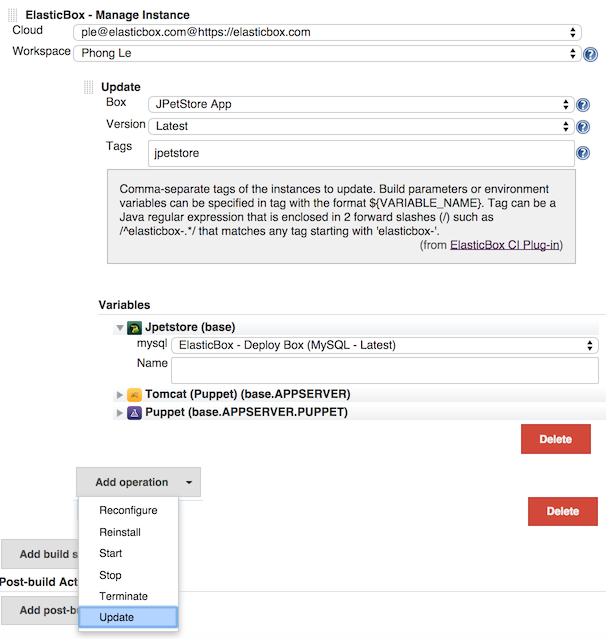
Task: Toggle the Add operation dropdown button
Action: coord(138,482)
